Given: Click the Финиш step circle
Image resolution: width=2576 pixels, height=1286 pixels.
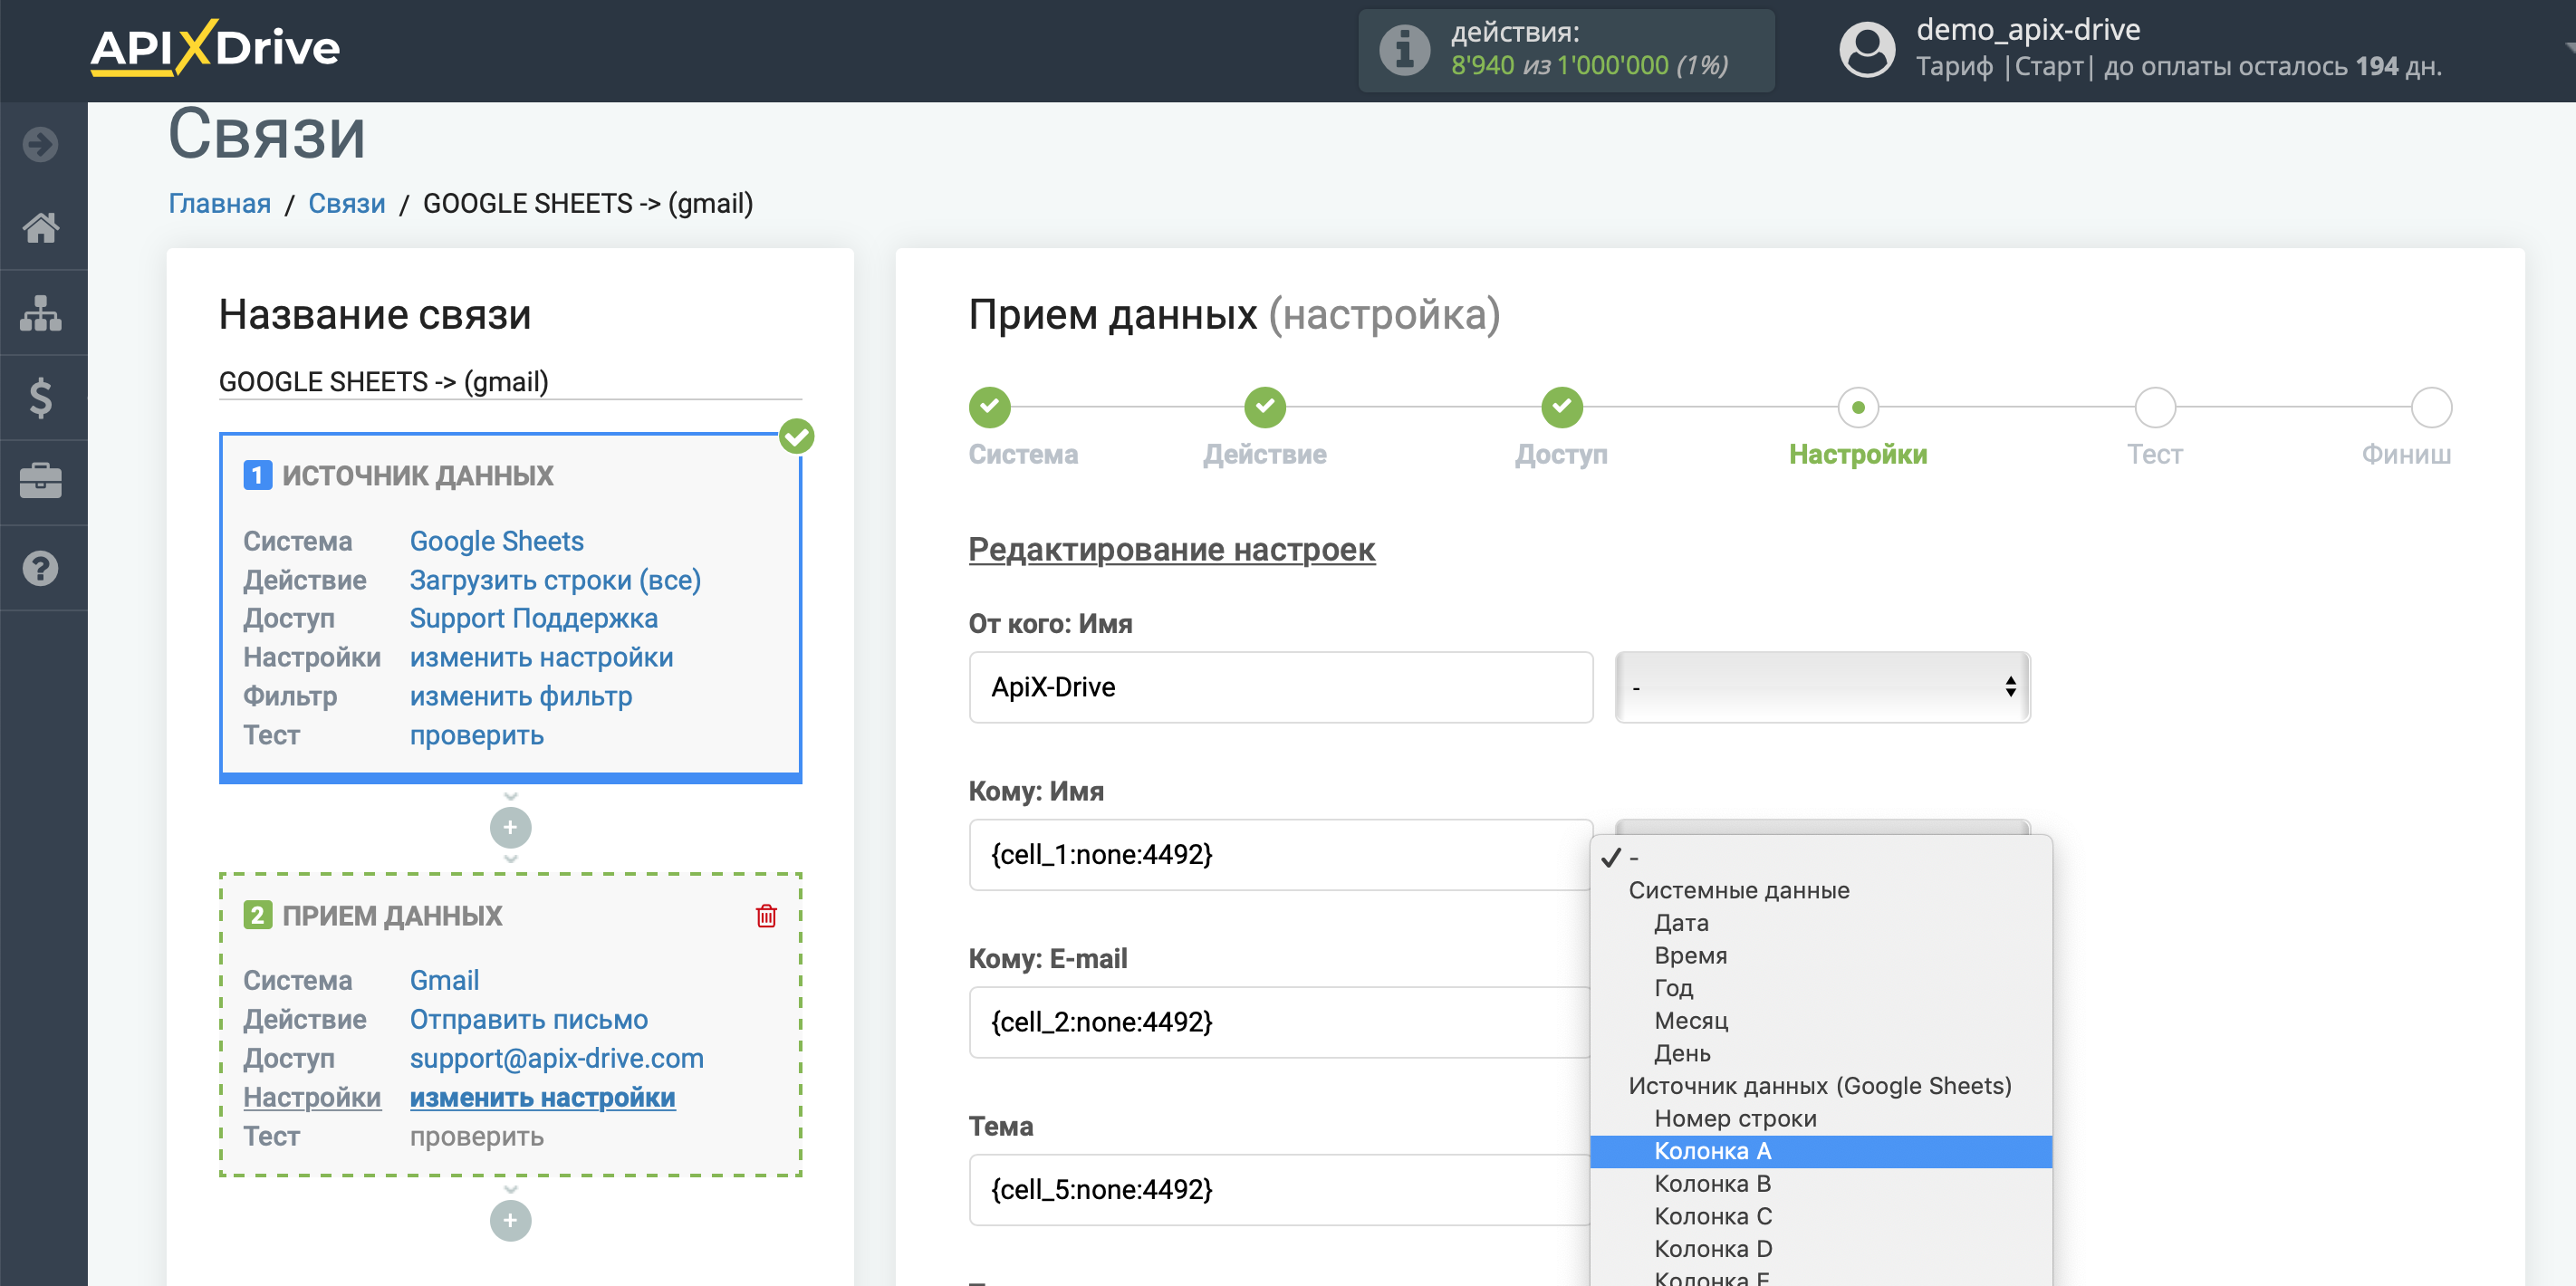Looking at the screenshot, I should coord(2431,407).
